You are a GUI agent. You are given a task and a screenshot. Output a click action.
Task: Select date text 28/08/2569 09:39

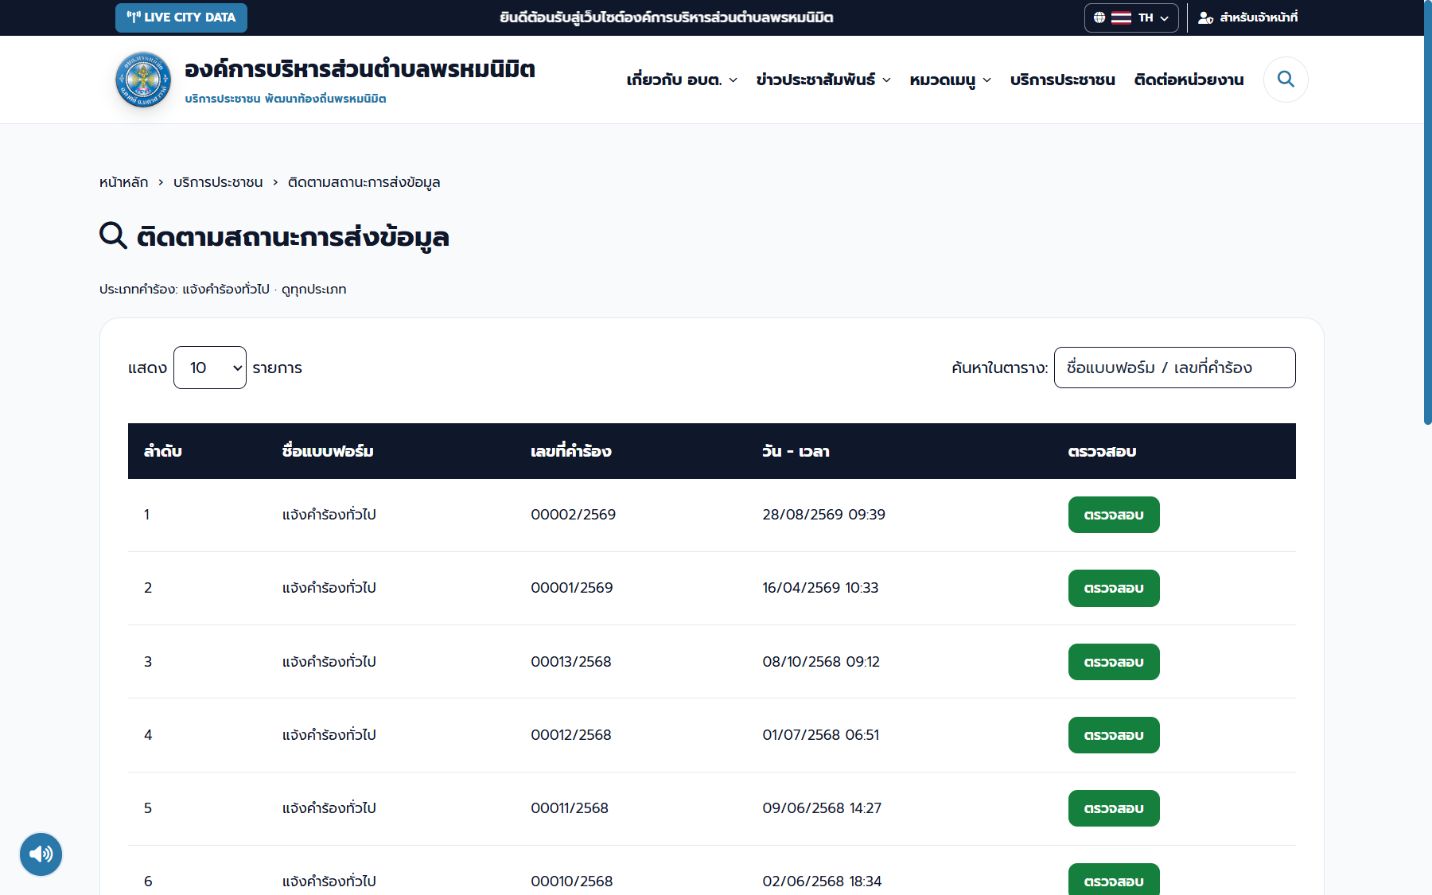[824, 515]
